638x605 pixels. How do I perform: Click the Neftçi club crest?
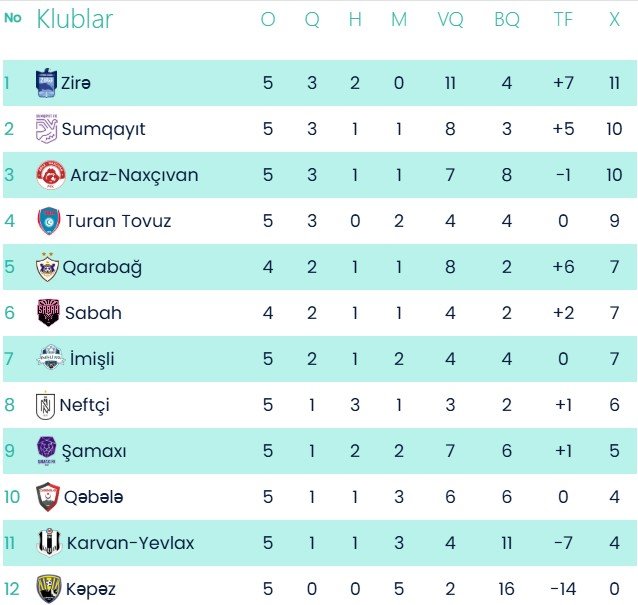click(45, 405)
